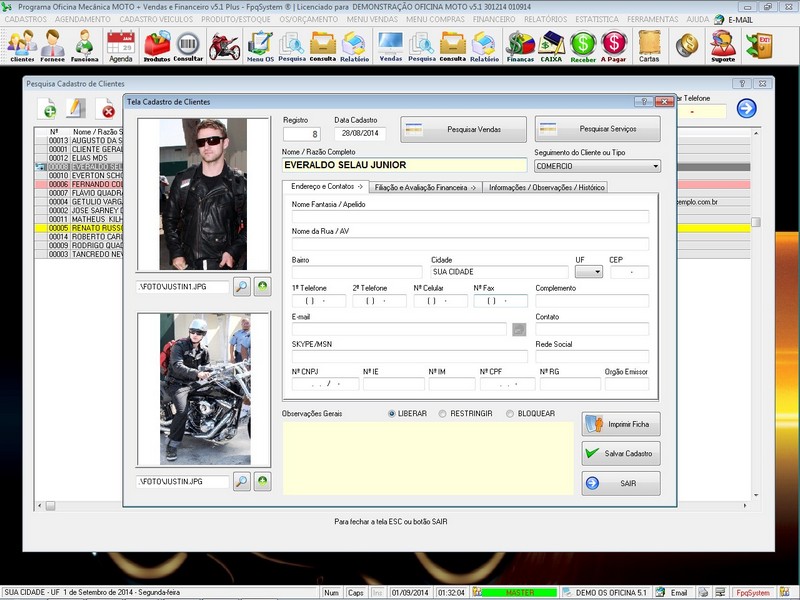Click the Suporte toolbar icon

click(x=722, y=44)
